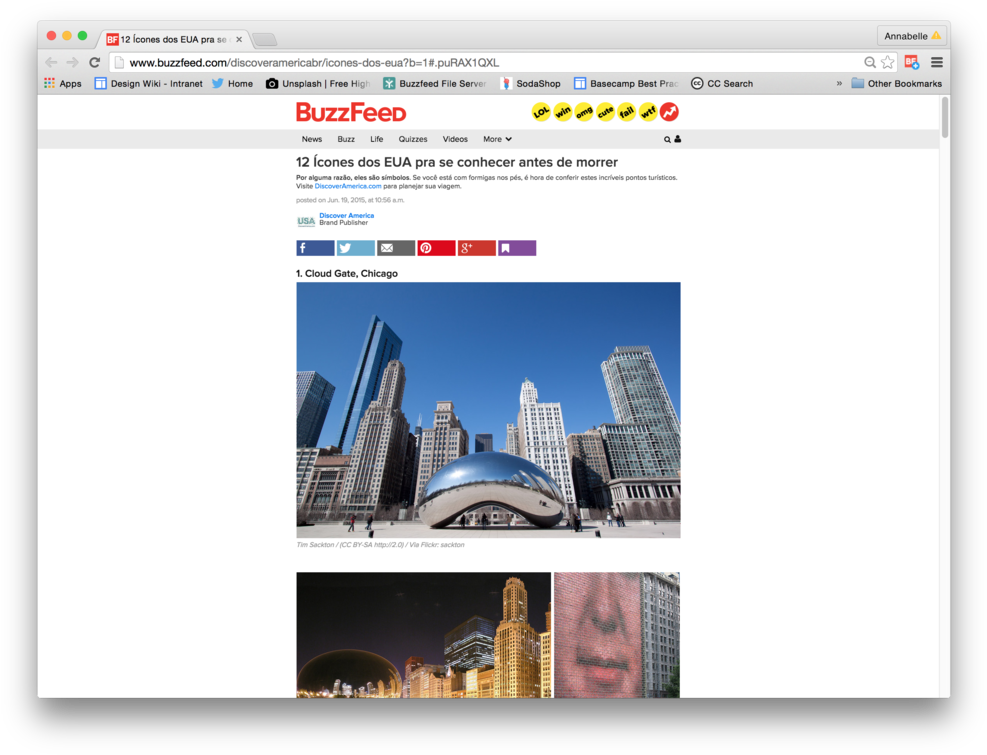Share the article on Google+
The width and height of the screenshot is (987, 755).
476,247
